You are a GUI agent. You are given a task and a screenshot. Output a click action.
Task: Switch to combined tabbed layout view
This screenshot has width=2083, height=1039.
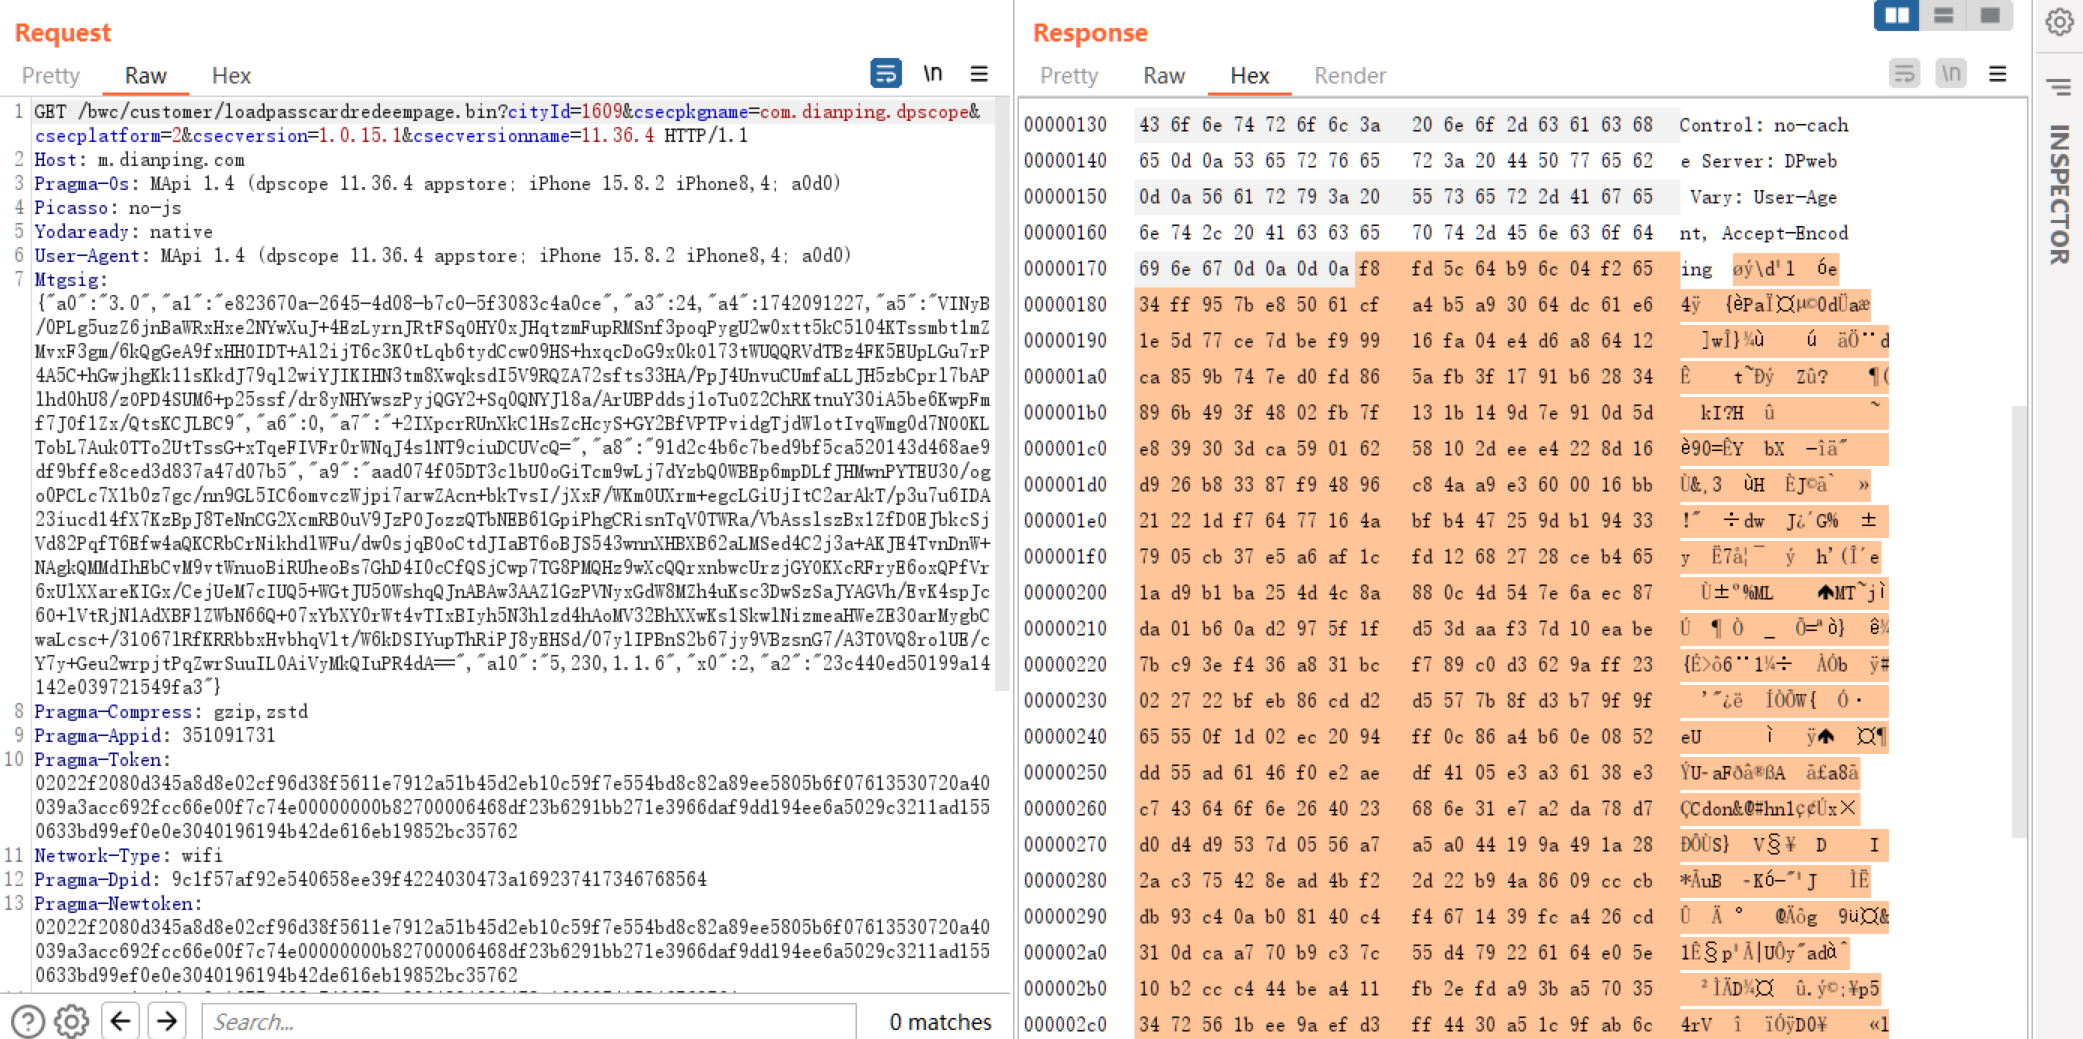[x=1989, y=16]
